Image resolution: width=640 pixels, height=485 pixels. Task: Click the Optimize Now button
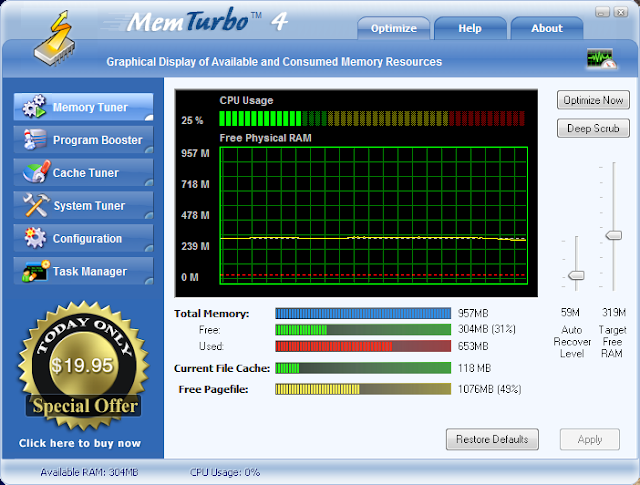tap(593, 100)
